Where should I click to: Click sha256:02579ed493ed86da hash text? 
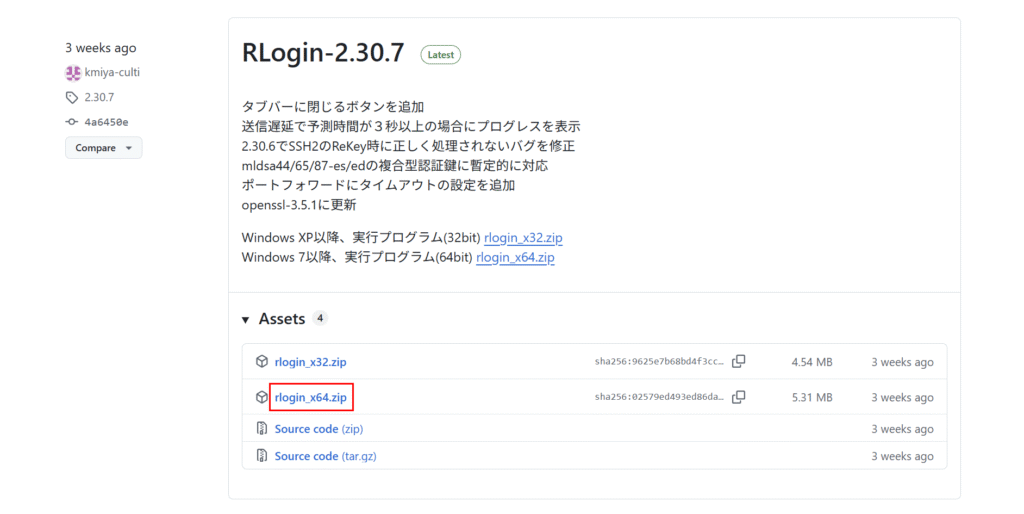[659, 397]
